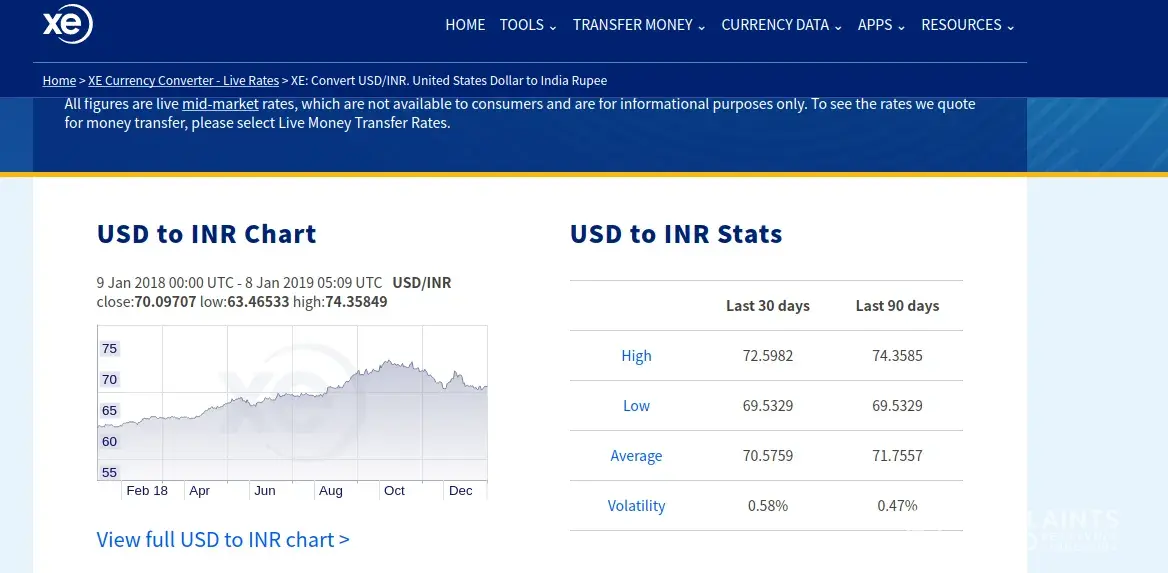Click the Average stats row label
Viewport: 1168px width, 573px height.
point(636,456)
